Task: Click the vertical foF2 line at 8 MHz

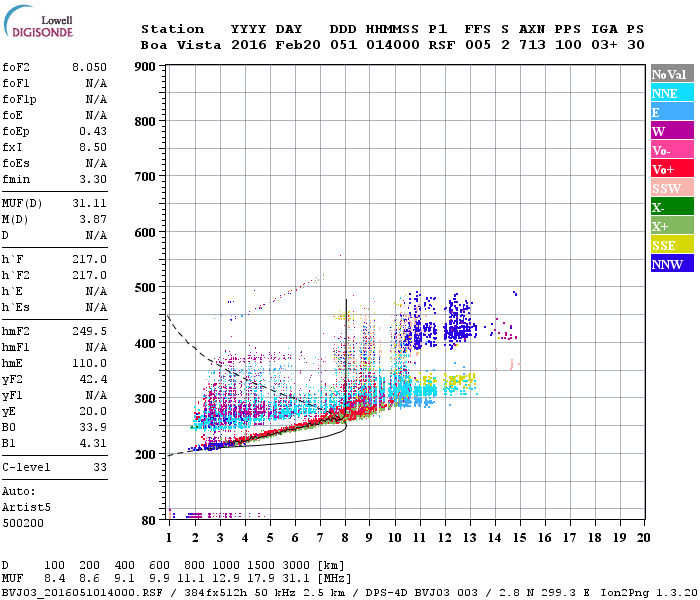Action: [x=346, y=357]
